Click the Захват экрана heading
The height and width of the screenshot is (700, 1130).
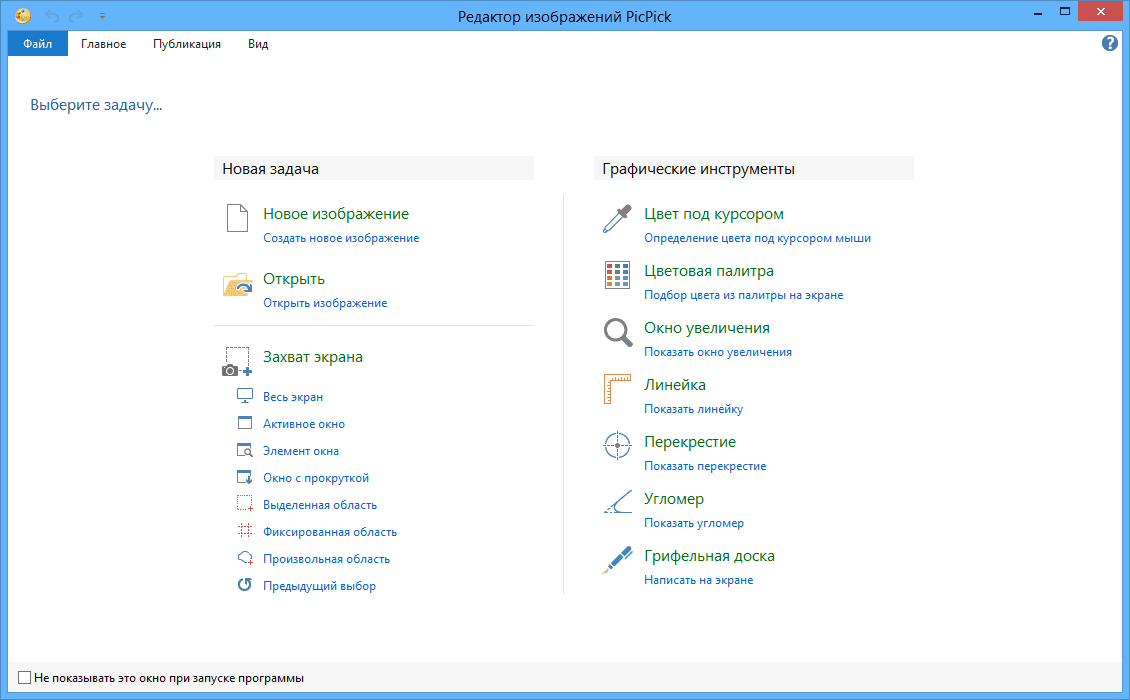313,357
